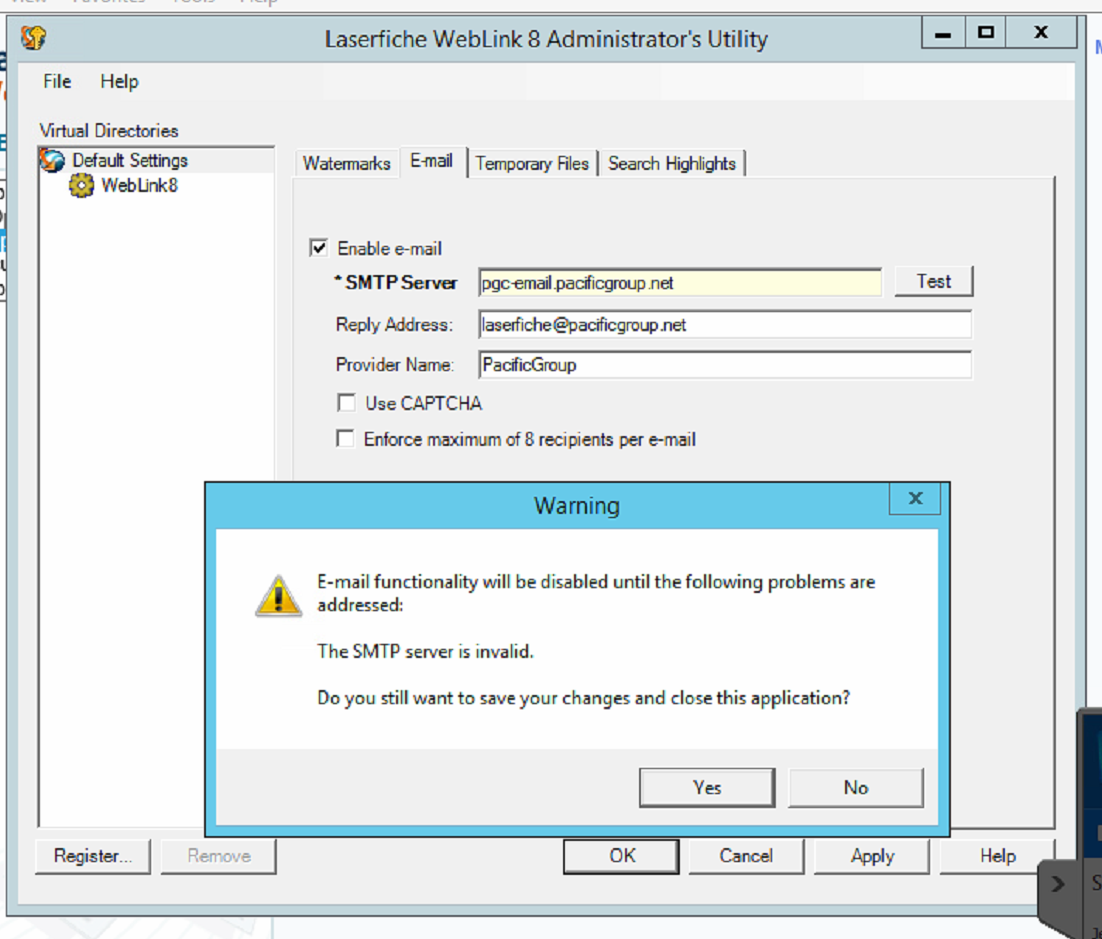This screenshot has height=939, width=1102.
Task: Minimize the Administrator's Utility window
Action: point(942,32)
